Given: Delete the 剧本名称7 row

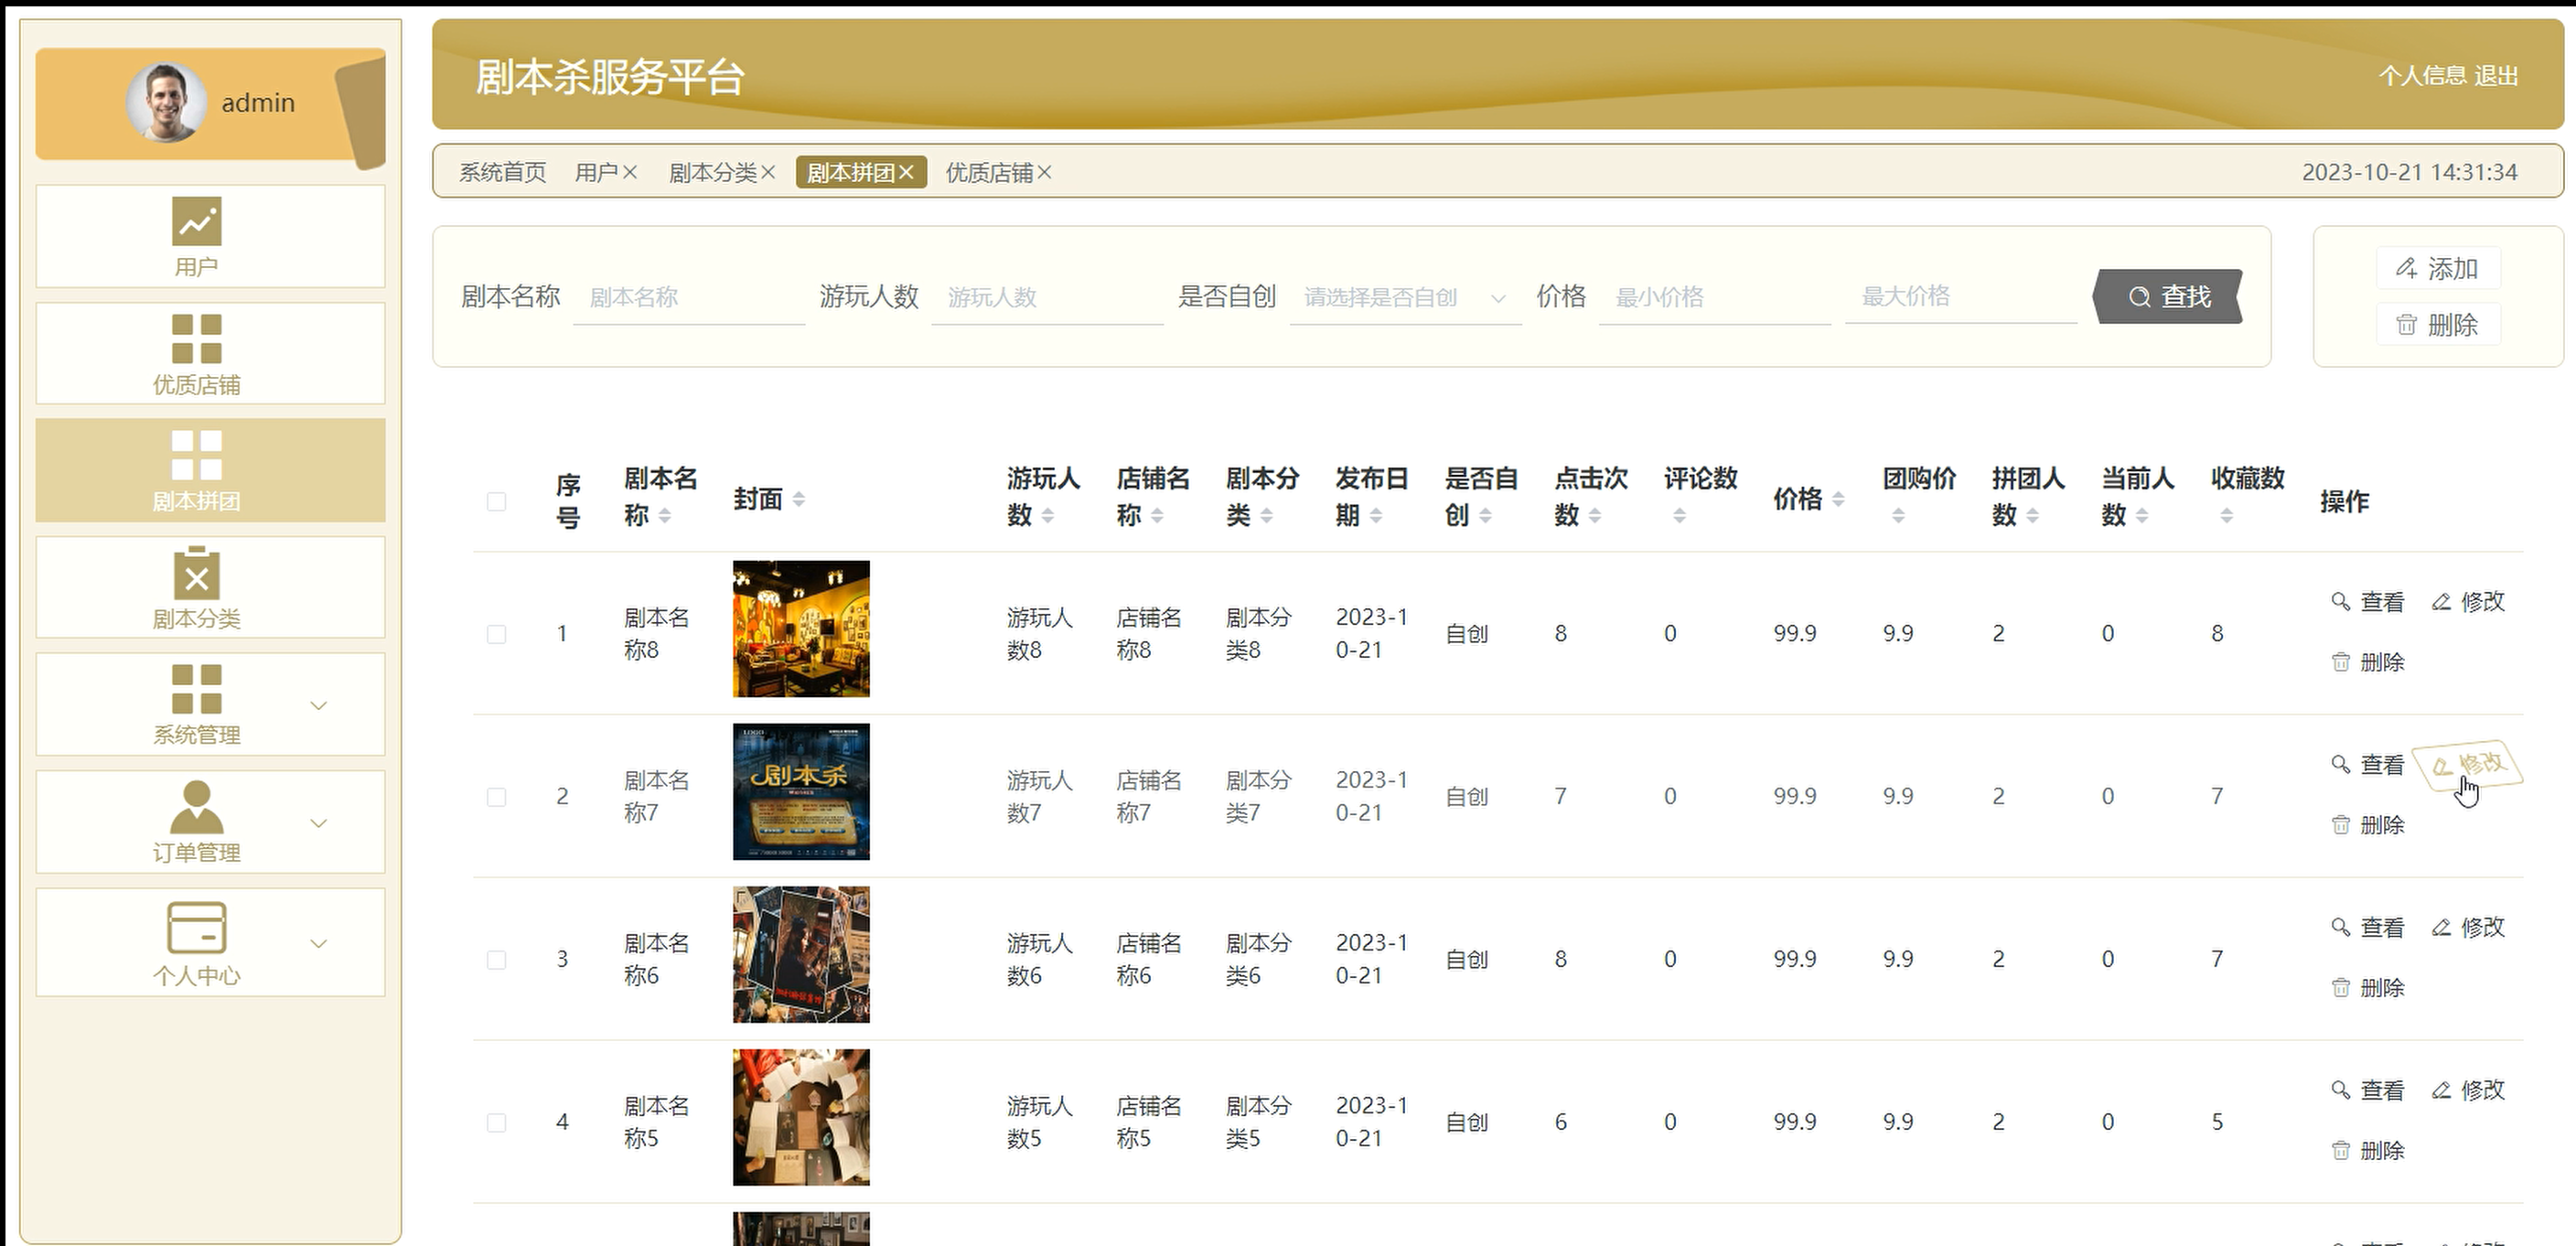Looking at the screenshot, I should [x=2368, y=825].
